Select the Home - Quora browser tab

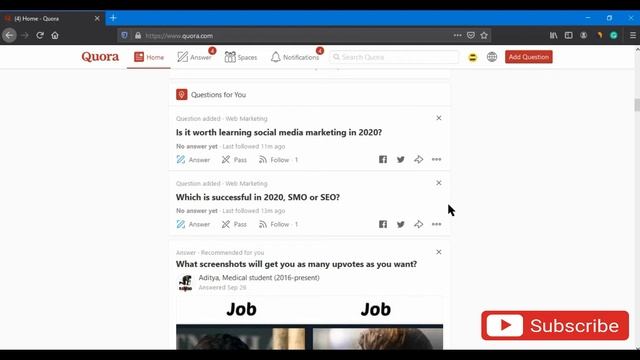52,18
